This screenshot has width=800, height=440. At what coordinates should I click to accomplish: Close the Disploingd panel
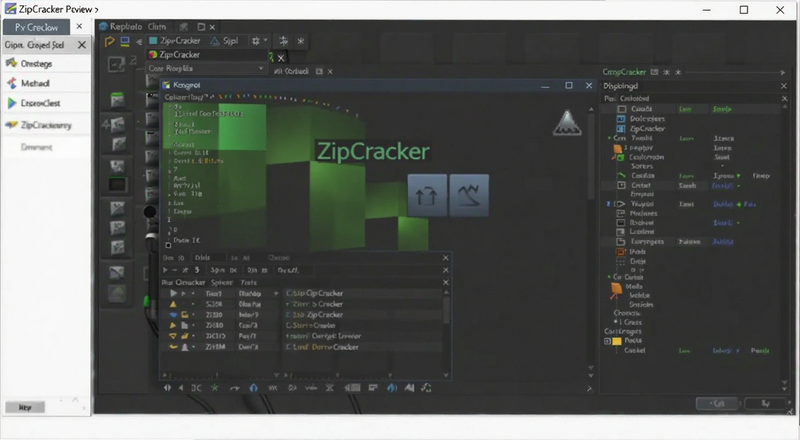coord(784,86)
